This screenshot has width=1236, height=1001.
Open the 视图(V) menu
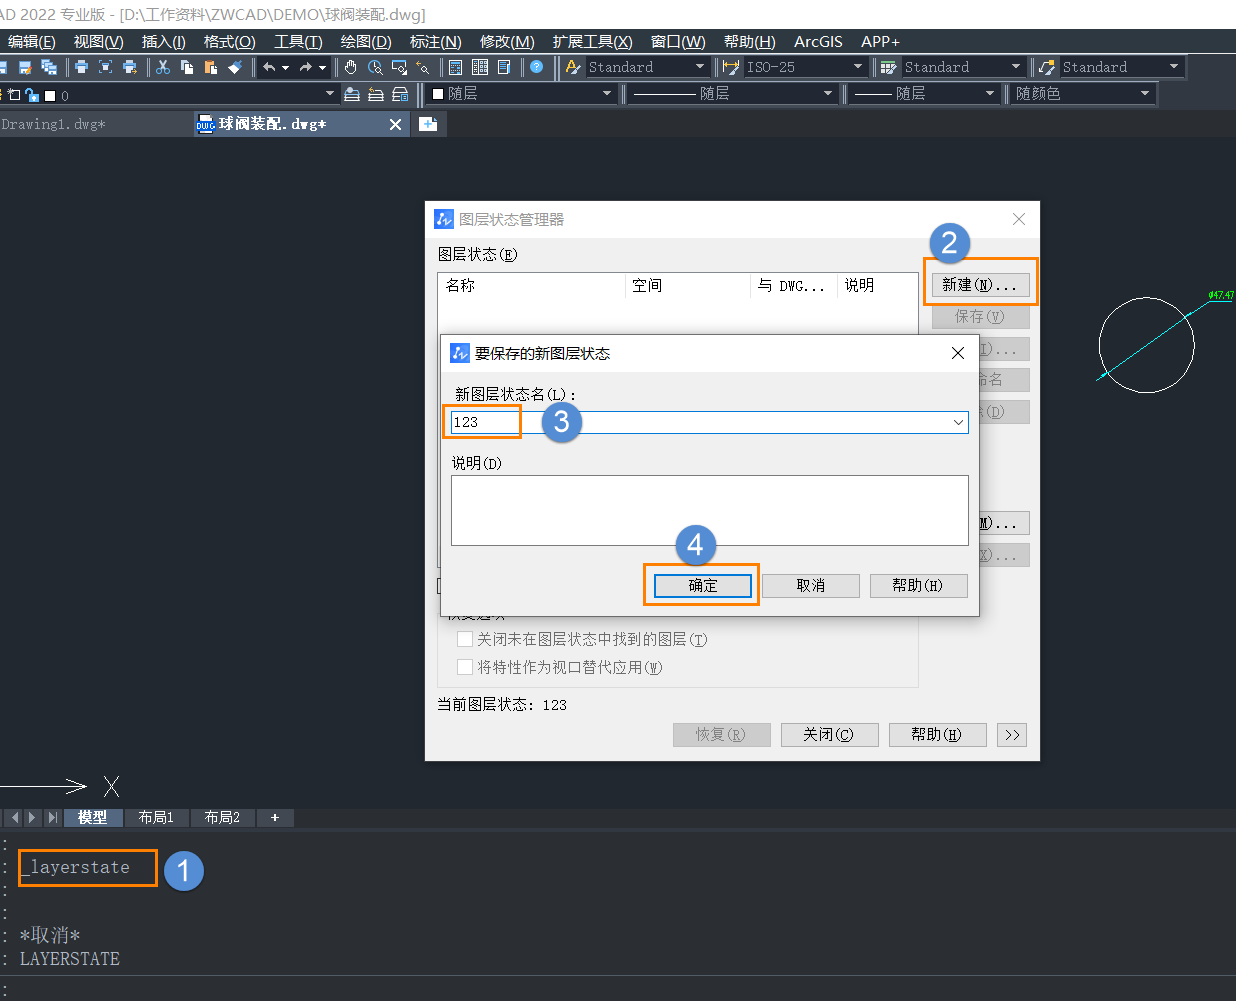pyautogui.click(x=99, y=42)
